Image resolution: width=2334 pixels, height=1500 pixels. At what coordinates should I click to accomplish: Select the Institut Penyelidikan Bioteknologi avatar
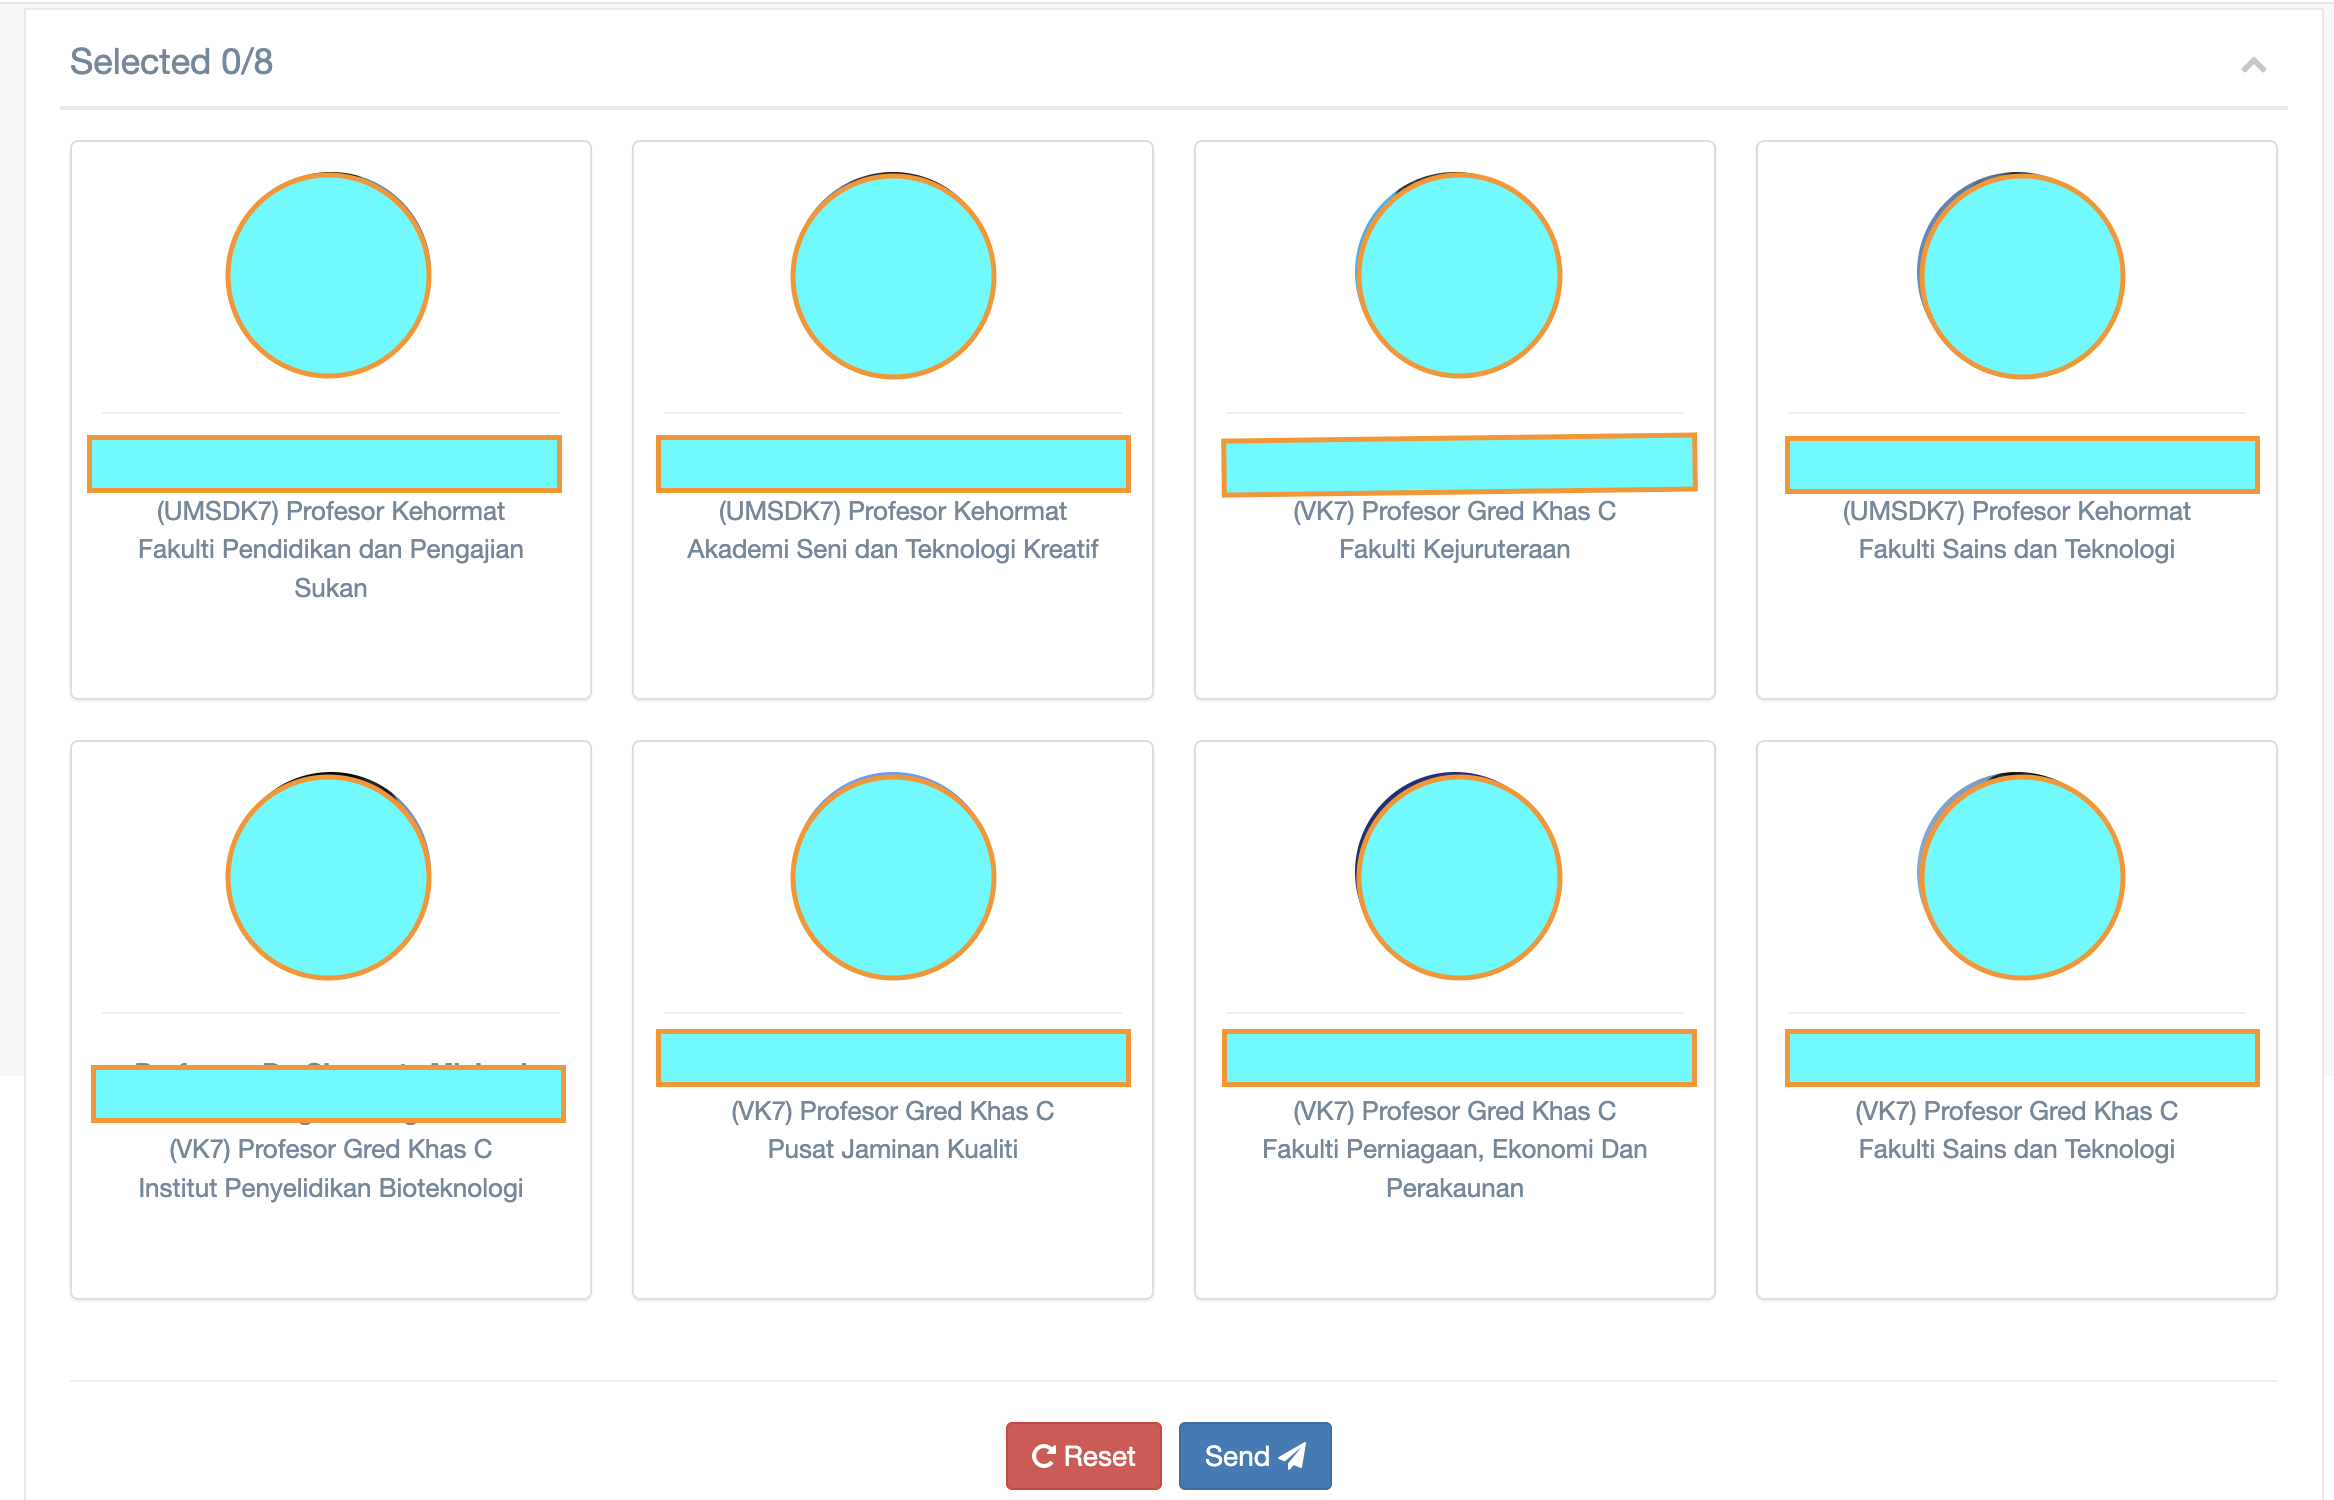click(329, 876)
